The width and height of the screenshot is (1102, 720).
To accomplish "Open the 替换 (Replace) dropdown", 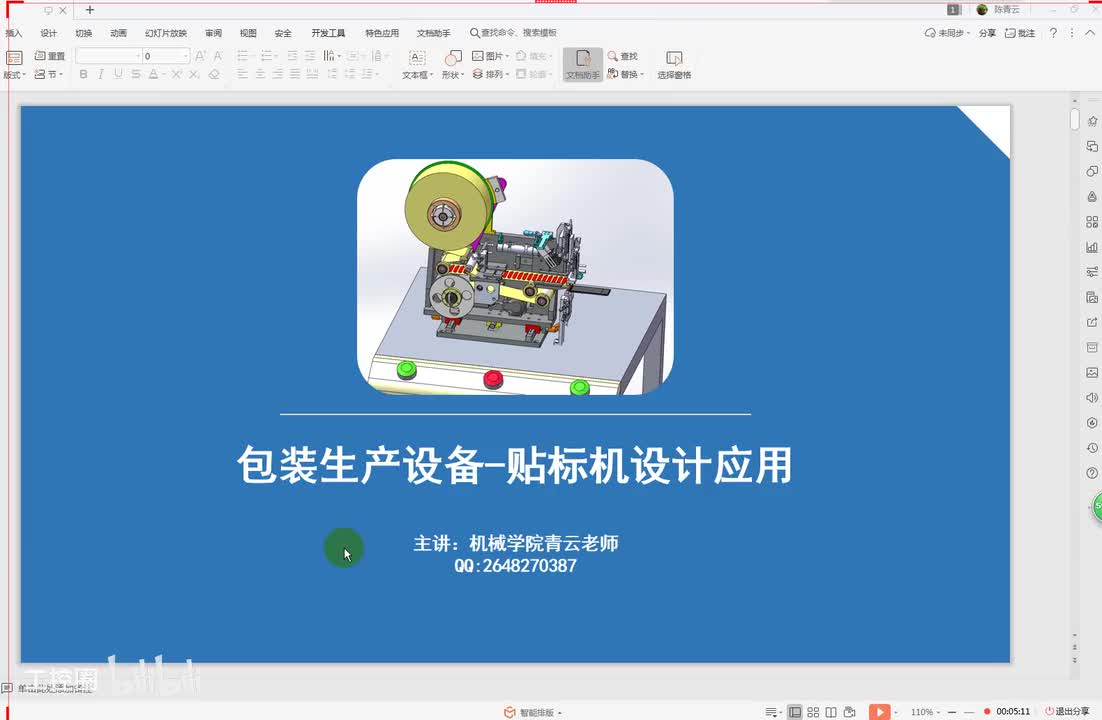I will coord(625,74).
